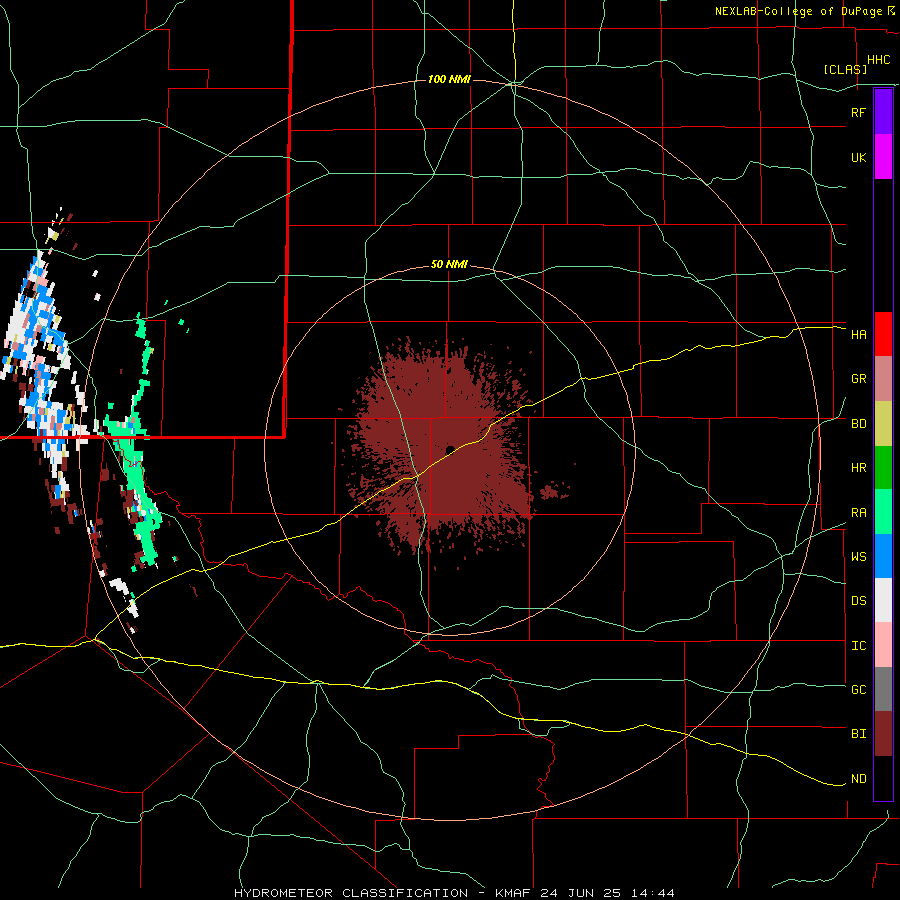Viewport: 900px width, 900px height.
Task: Click the RA legend label
Action: tap(858, 513)
